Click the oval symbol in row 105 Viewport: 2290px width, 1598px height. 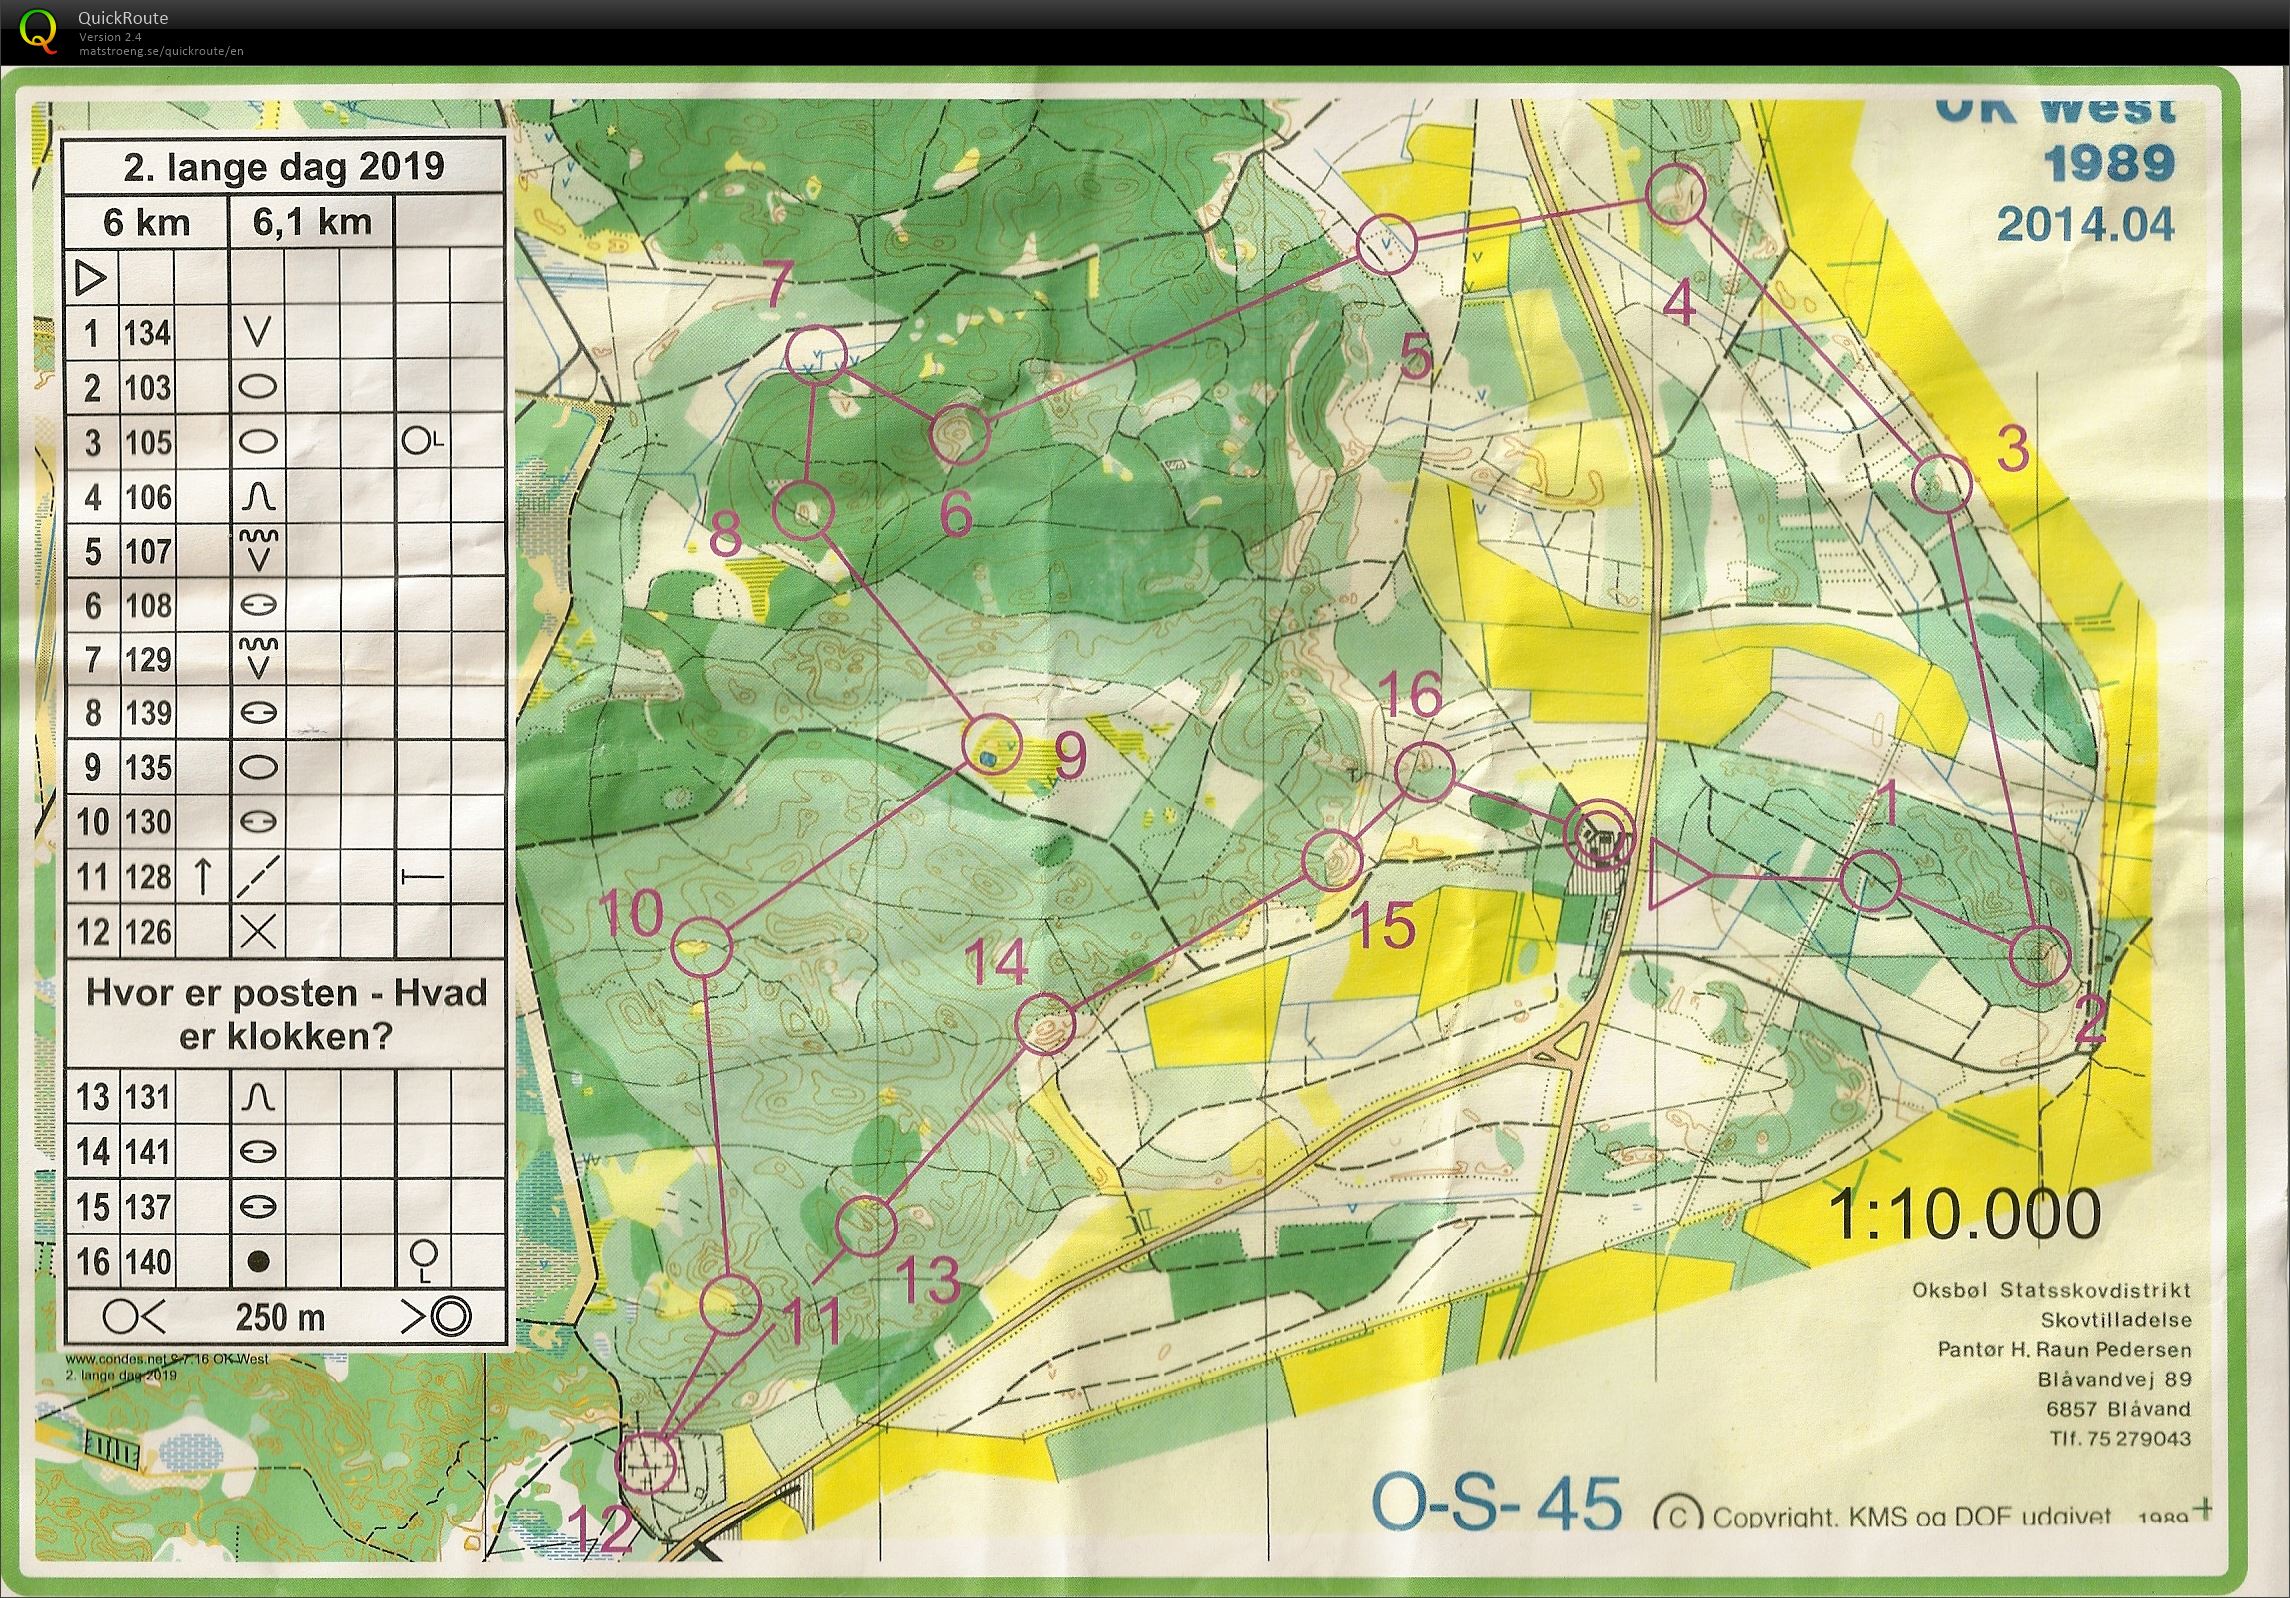[x=258, y=441]
